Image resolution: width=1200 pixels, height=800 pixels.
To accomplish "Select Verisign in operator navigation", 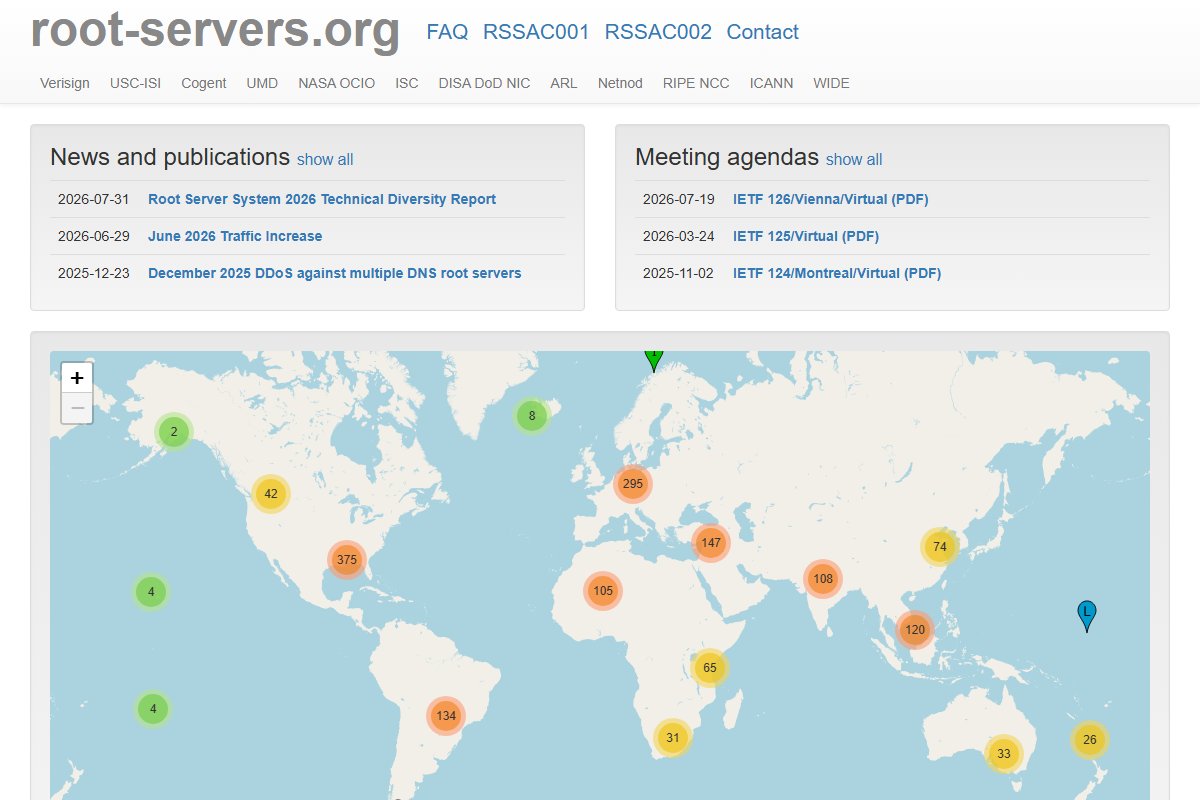I will [x=65, y=83].
